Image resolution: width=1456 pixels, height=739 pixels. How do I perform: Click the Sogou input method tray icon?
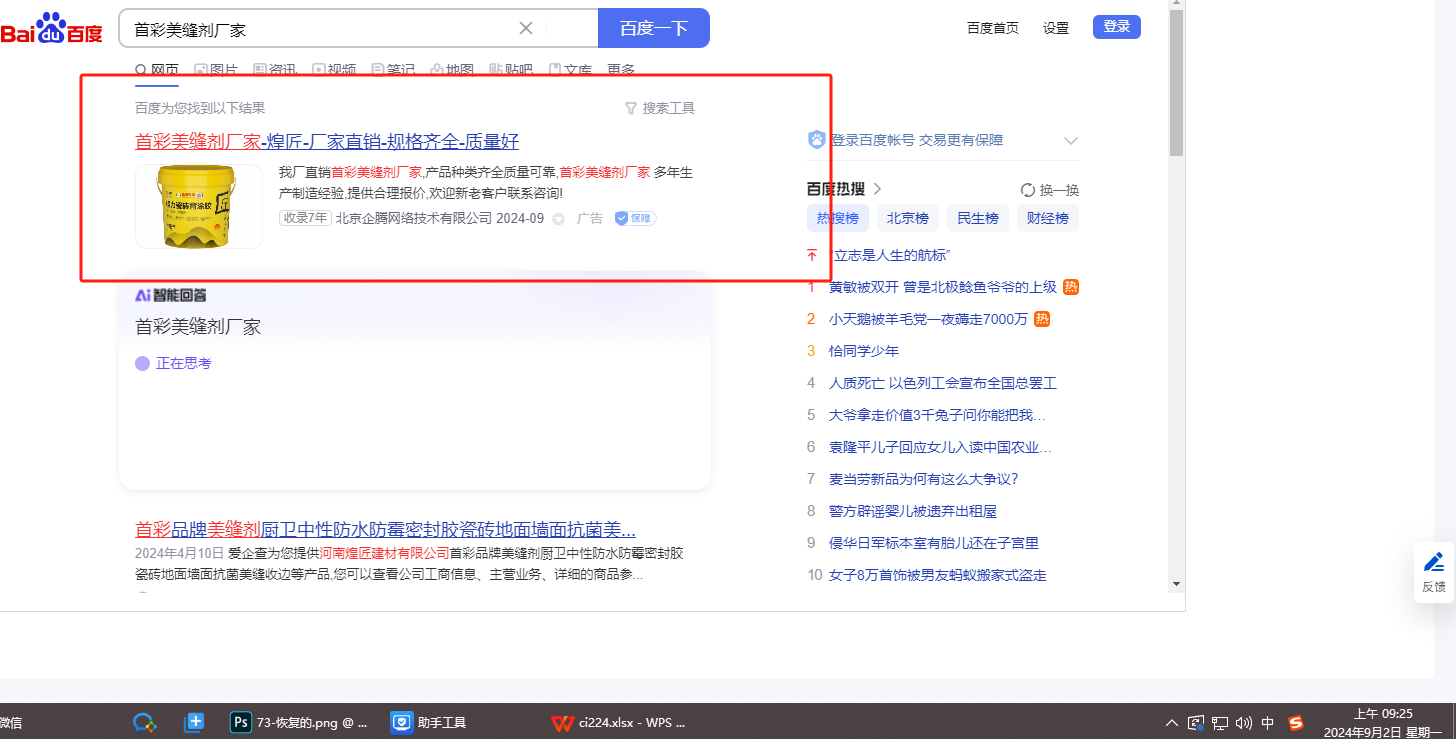tap(1296, 722)
